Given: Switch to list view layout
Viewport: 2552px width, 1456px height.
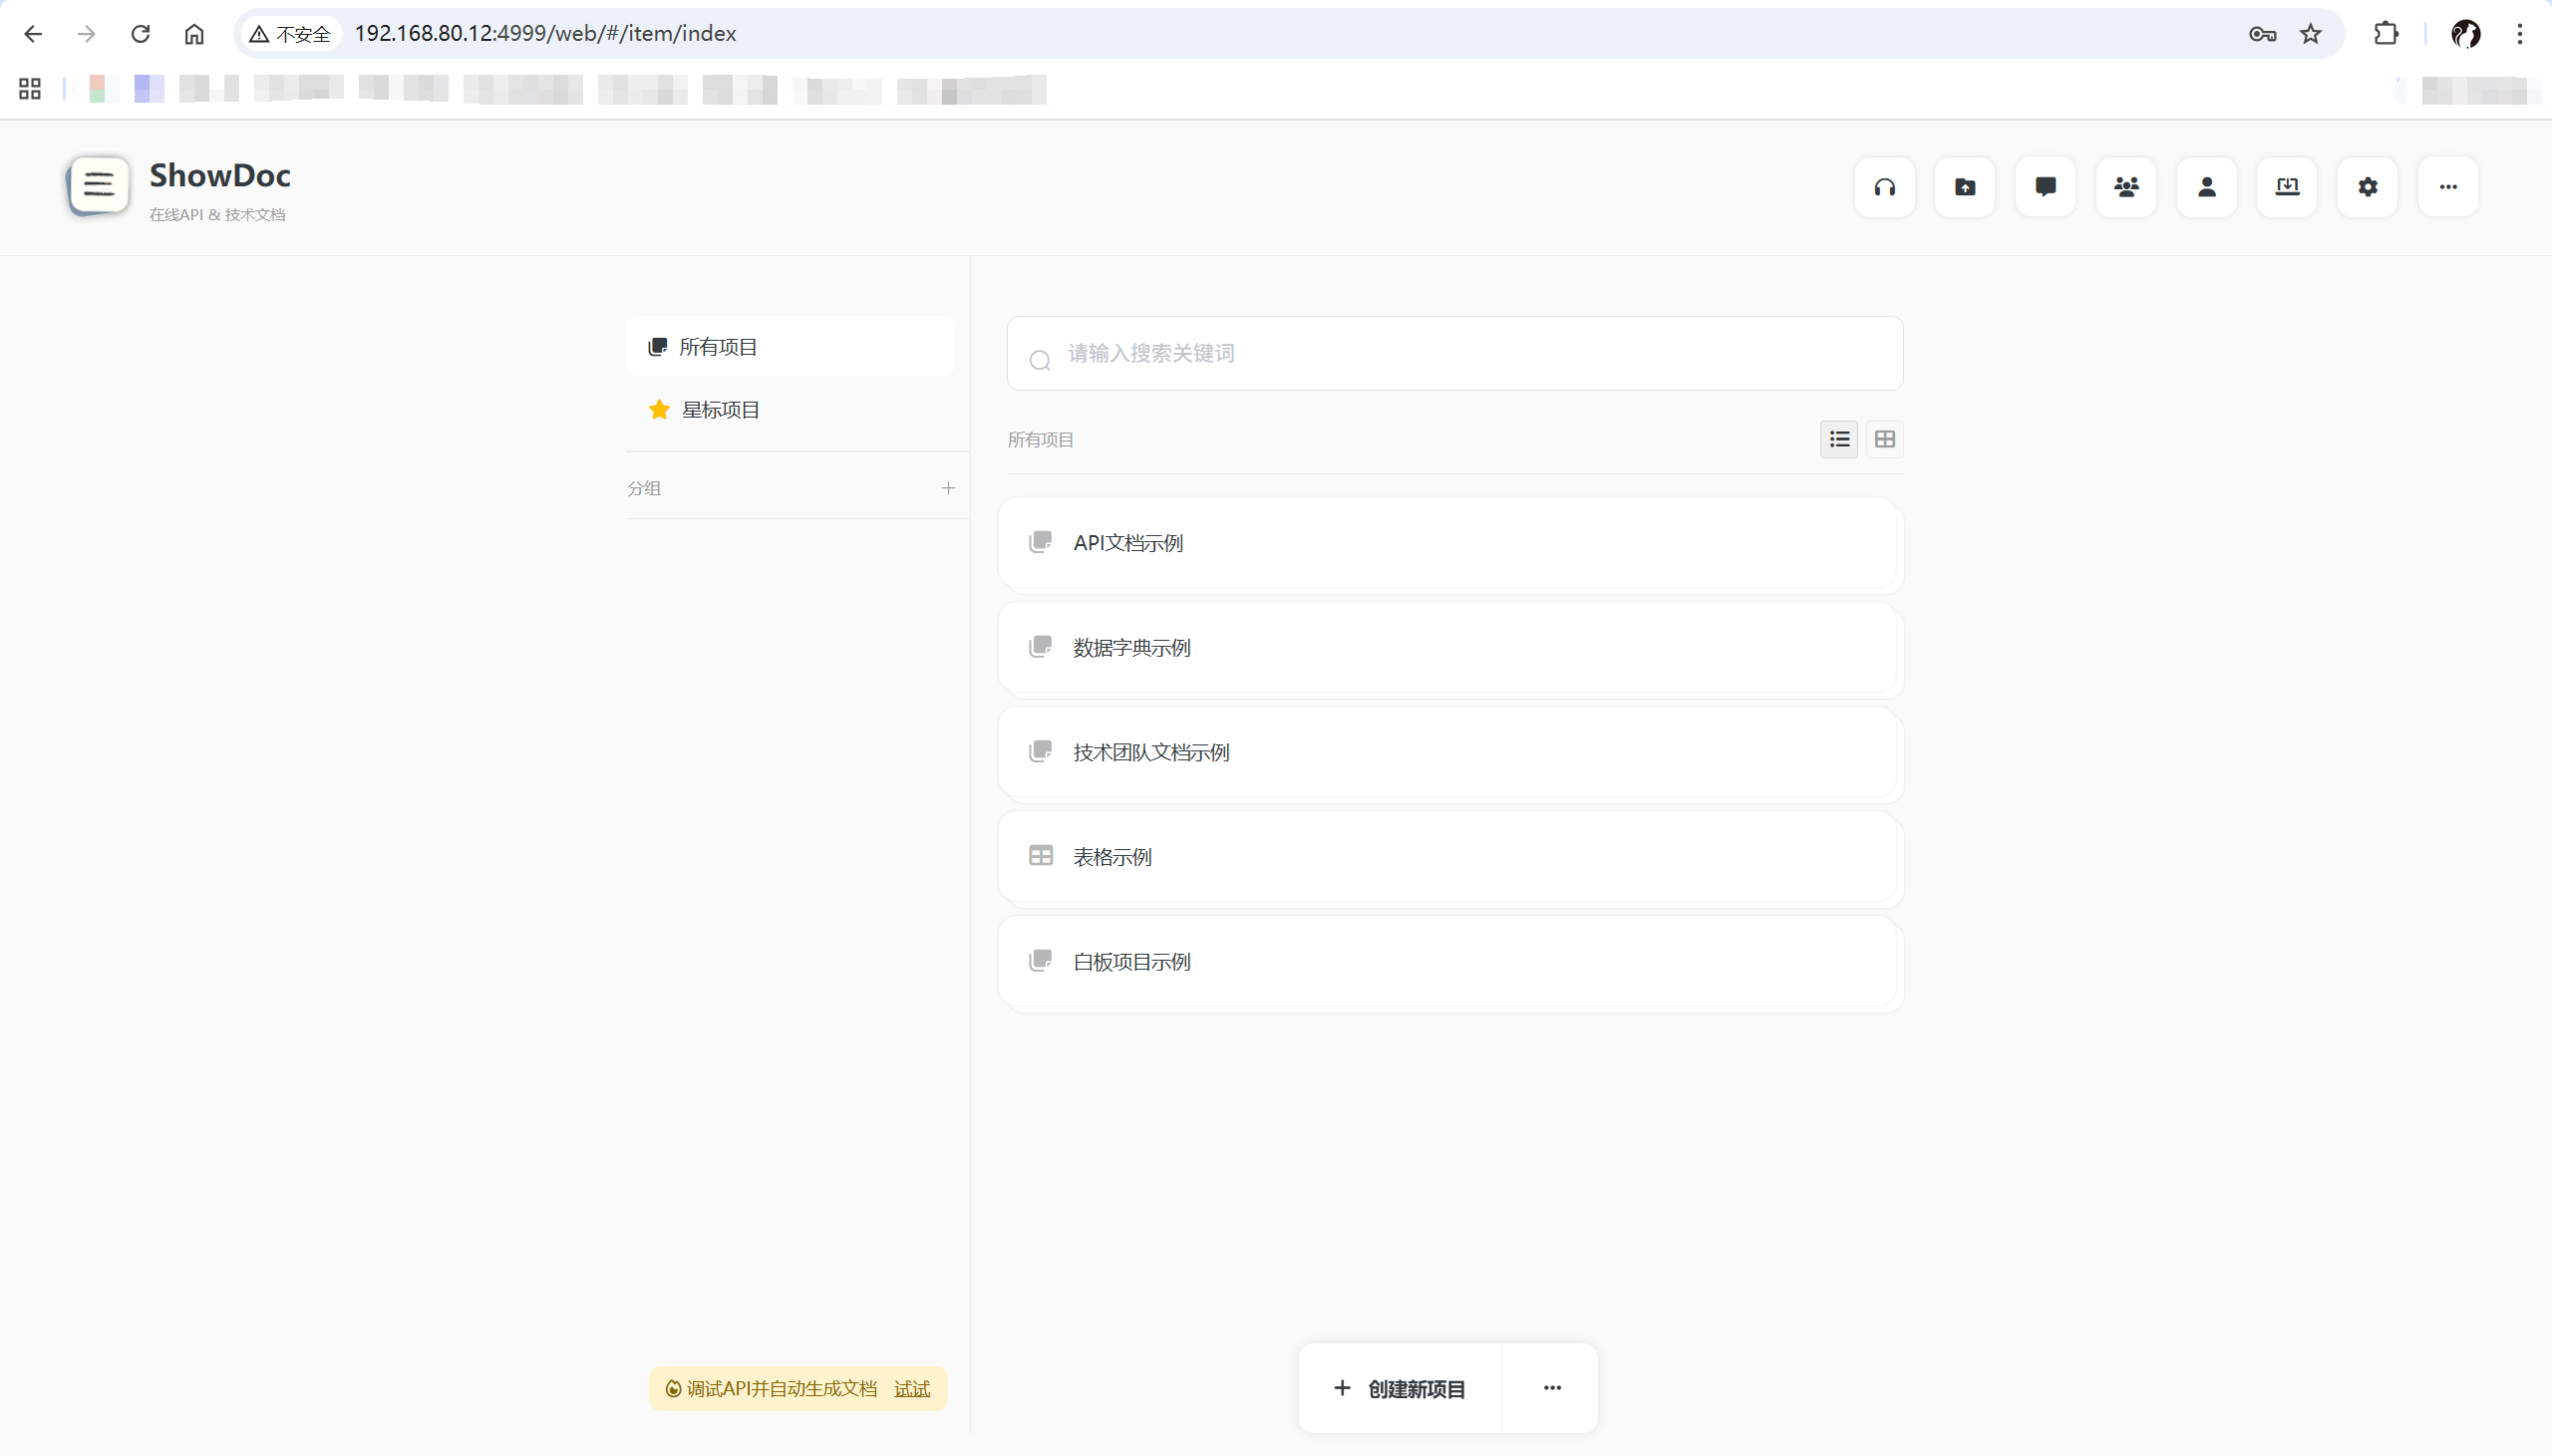Looking at the screenshot, I should (x=1839, y=439).
